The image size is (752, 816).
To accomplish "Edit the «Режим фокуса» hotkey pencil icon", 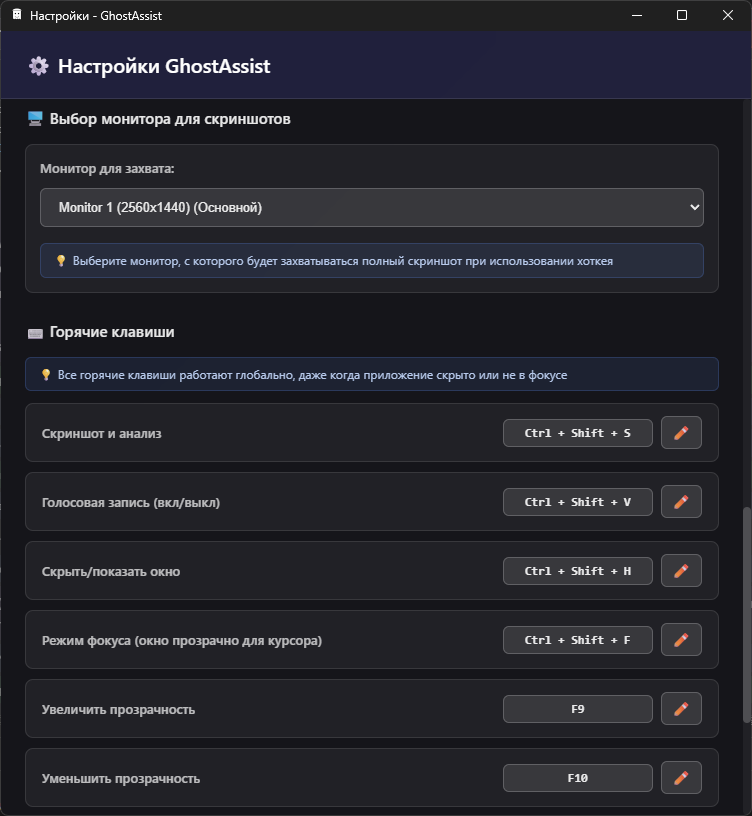I will pyautogui.click(x=681, y=639).
